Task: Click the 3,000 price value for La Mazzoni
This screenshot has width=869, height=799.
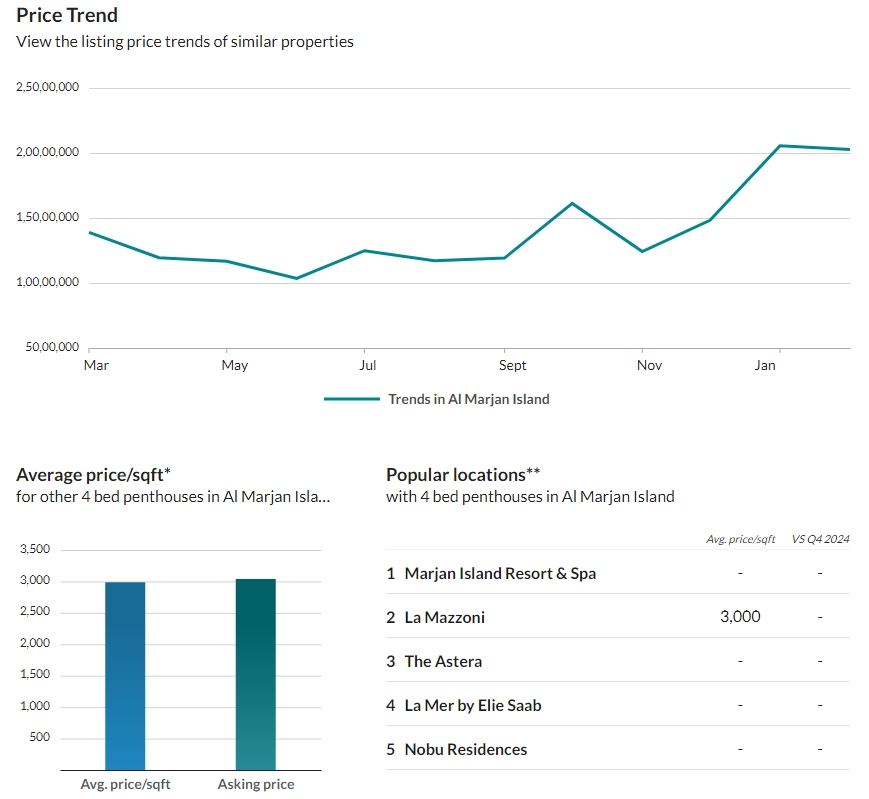Action: click(740, 616)
